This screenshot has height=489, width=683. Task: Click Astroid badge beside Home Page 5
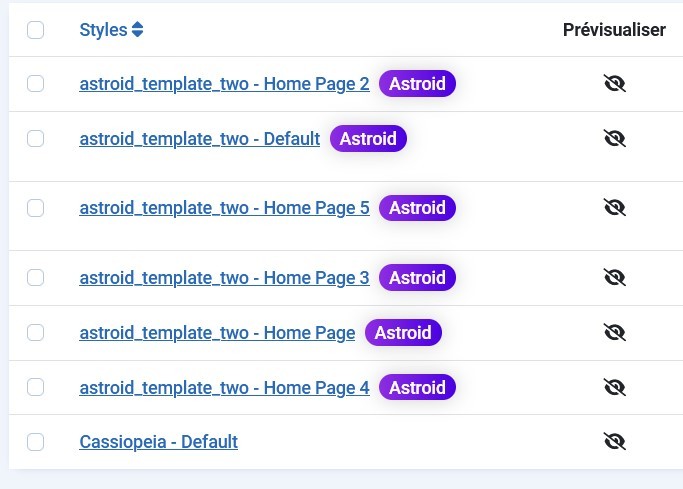coord(417,208)
